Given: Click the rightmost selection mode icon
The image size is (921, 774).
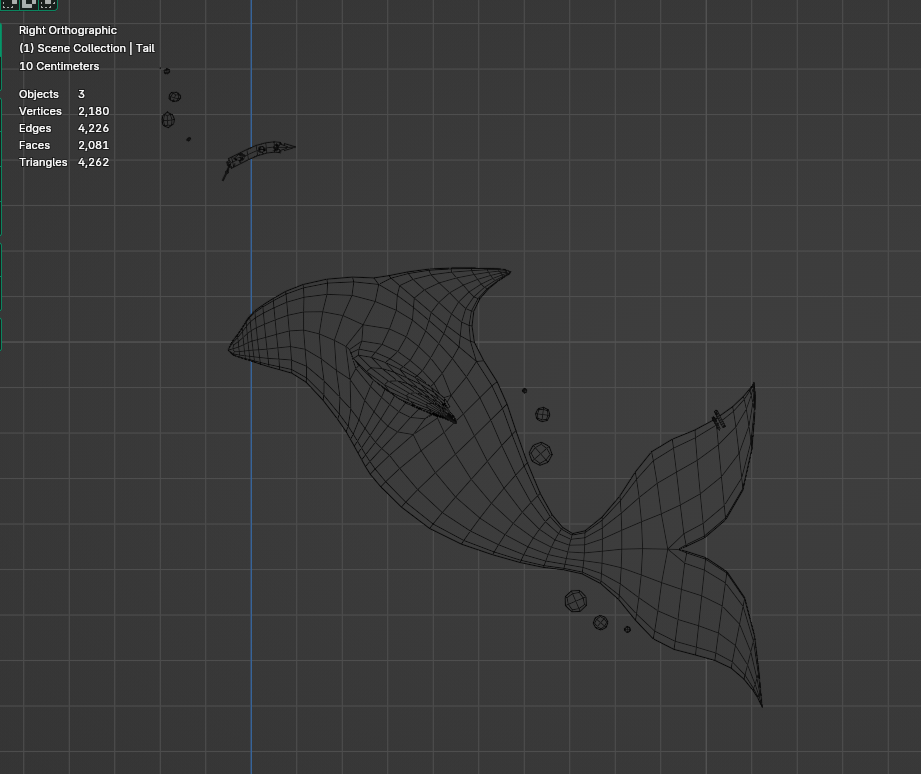Looking at the screenshot, I should coord(47,4).
